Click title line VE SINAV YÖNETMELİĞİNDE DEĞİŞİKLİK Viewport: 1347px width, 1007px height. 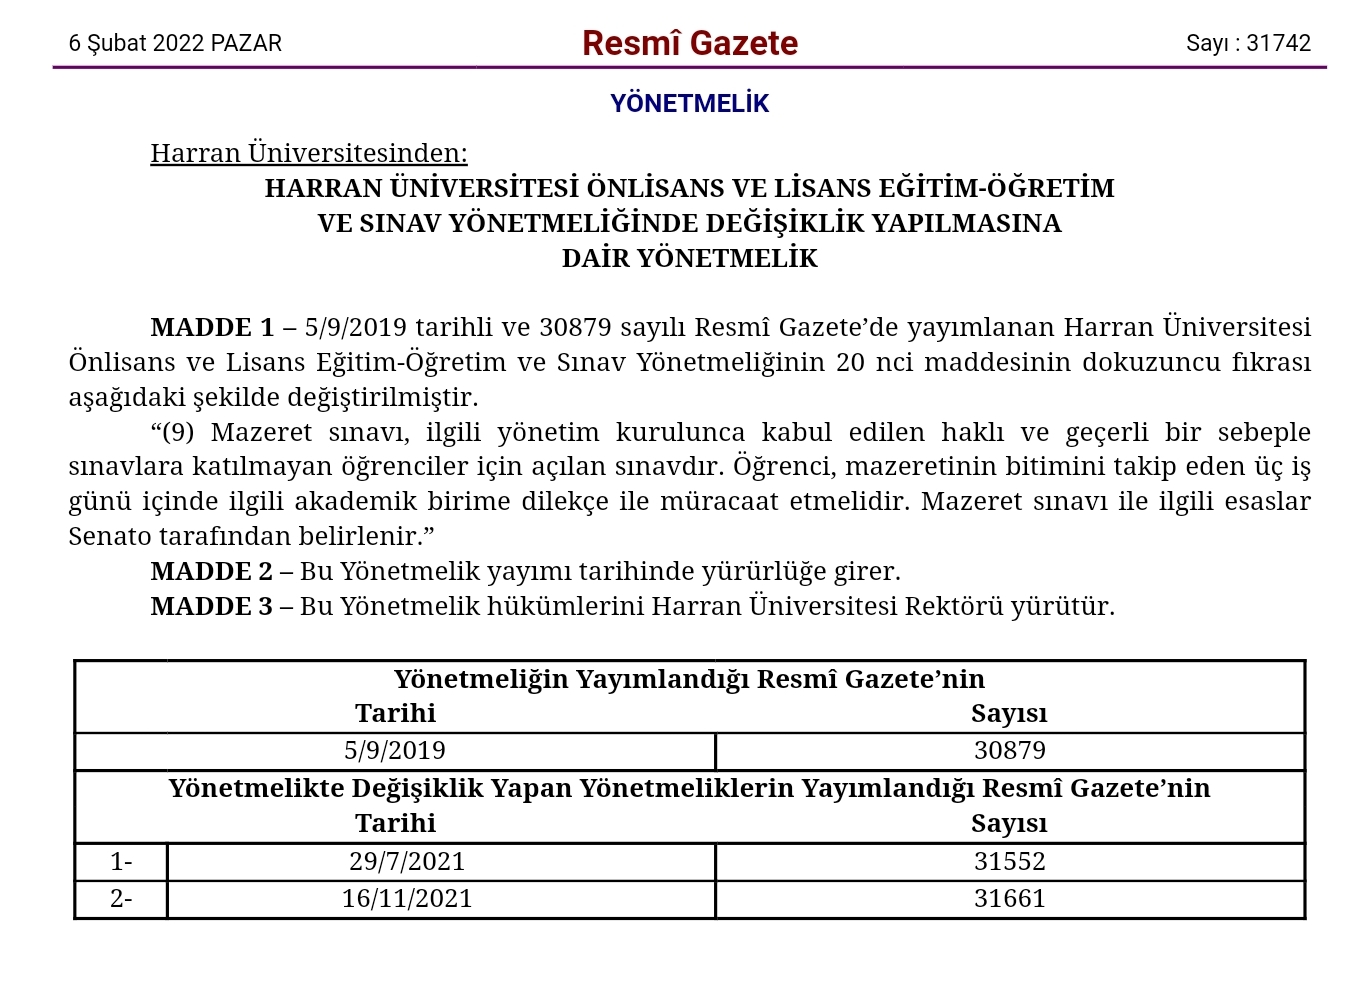click(x=690, y=223)
